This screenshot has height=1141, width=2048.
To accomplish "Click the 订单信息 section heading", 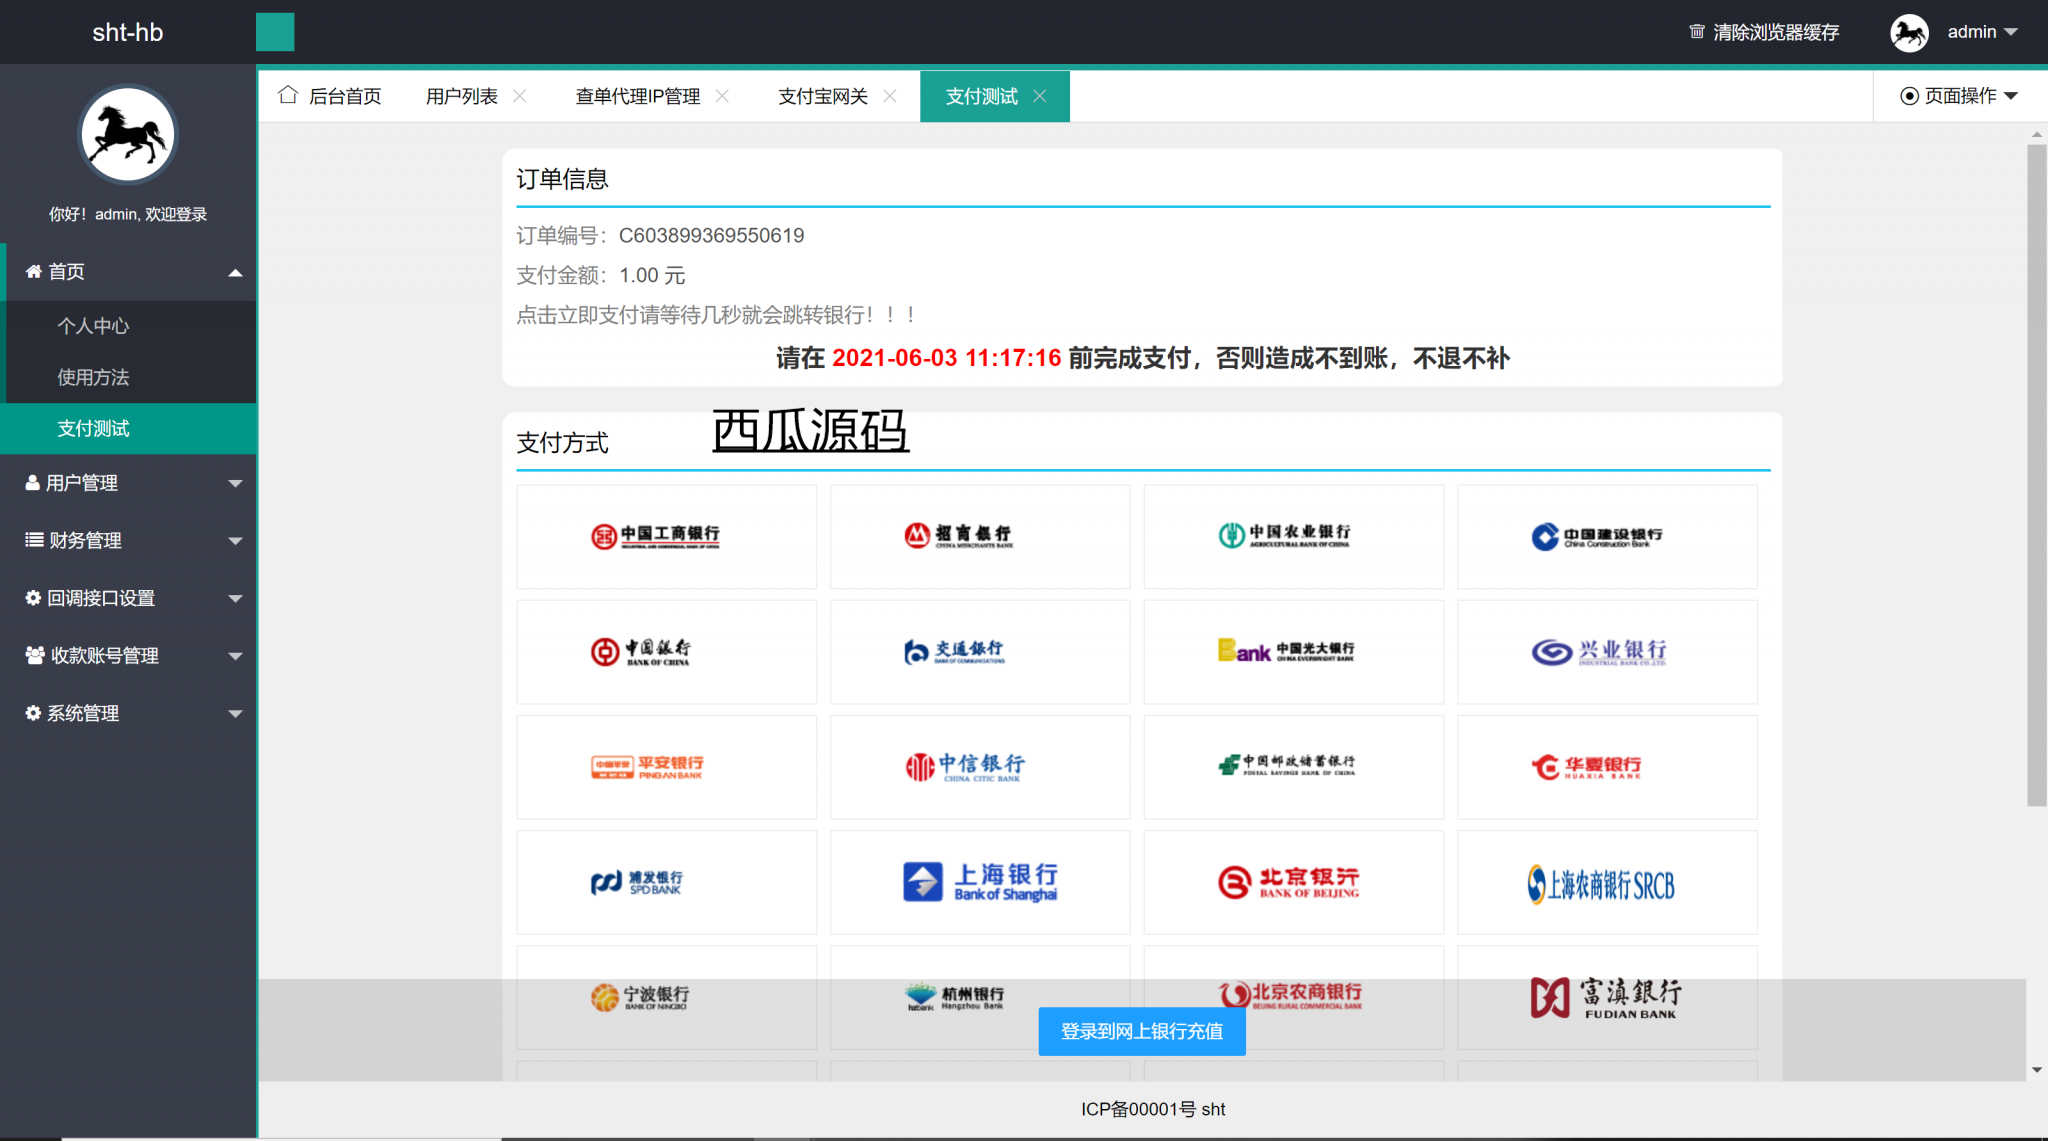I will pos(562,179).
